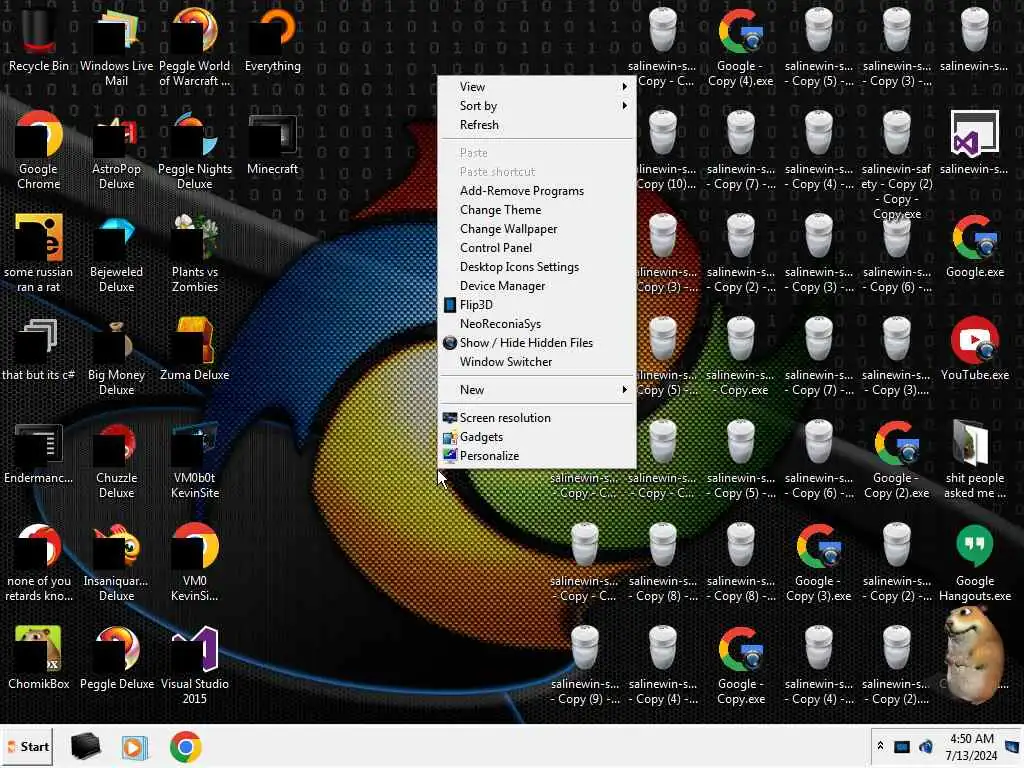Click the Google.exe desktop icon
1024x768 pixels.
point(974,247)
